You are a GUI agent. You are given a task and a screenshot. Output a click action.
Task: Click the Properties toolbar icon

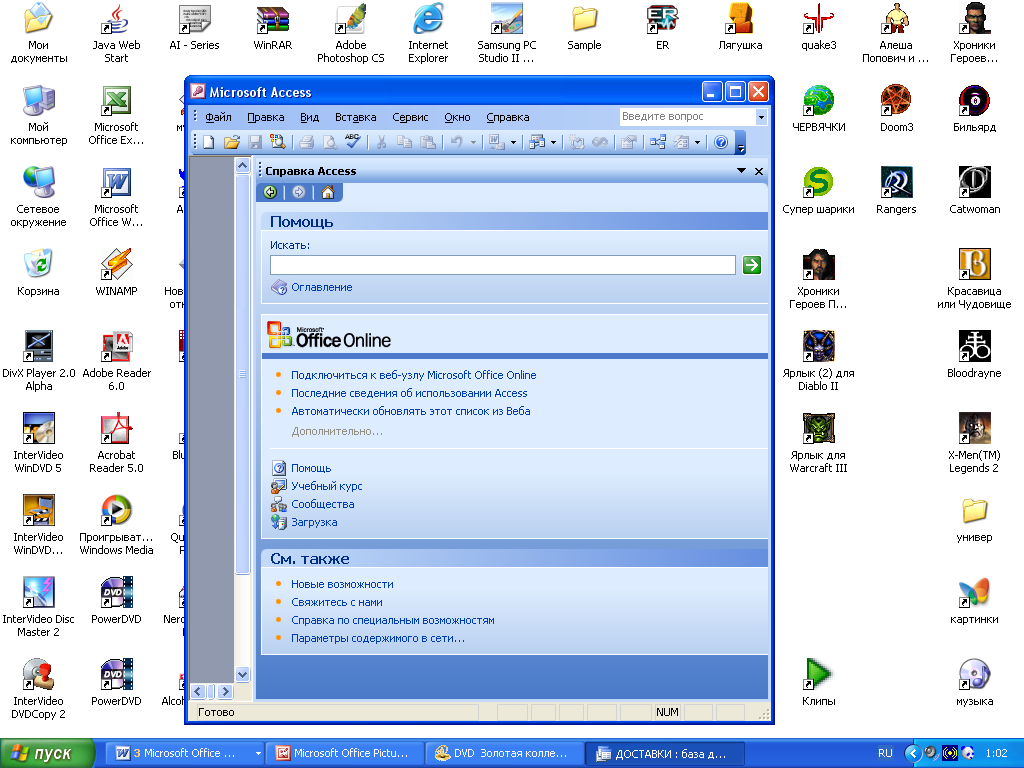[x=628, y=142]
